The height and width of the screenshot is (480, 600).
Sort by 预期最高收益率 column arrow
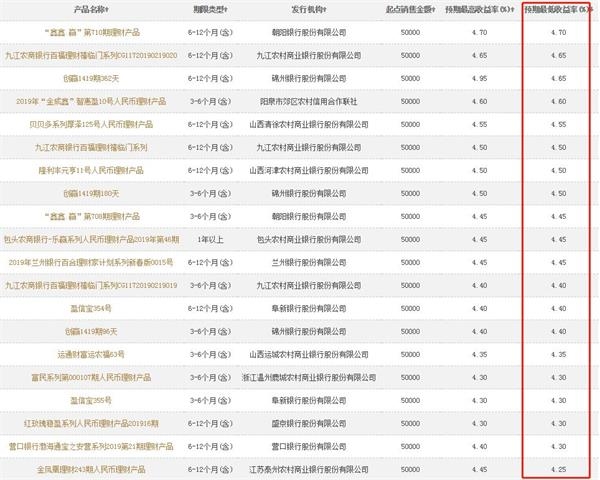[x=512, y=10]
